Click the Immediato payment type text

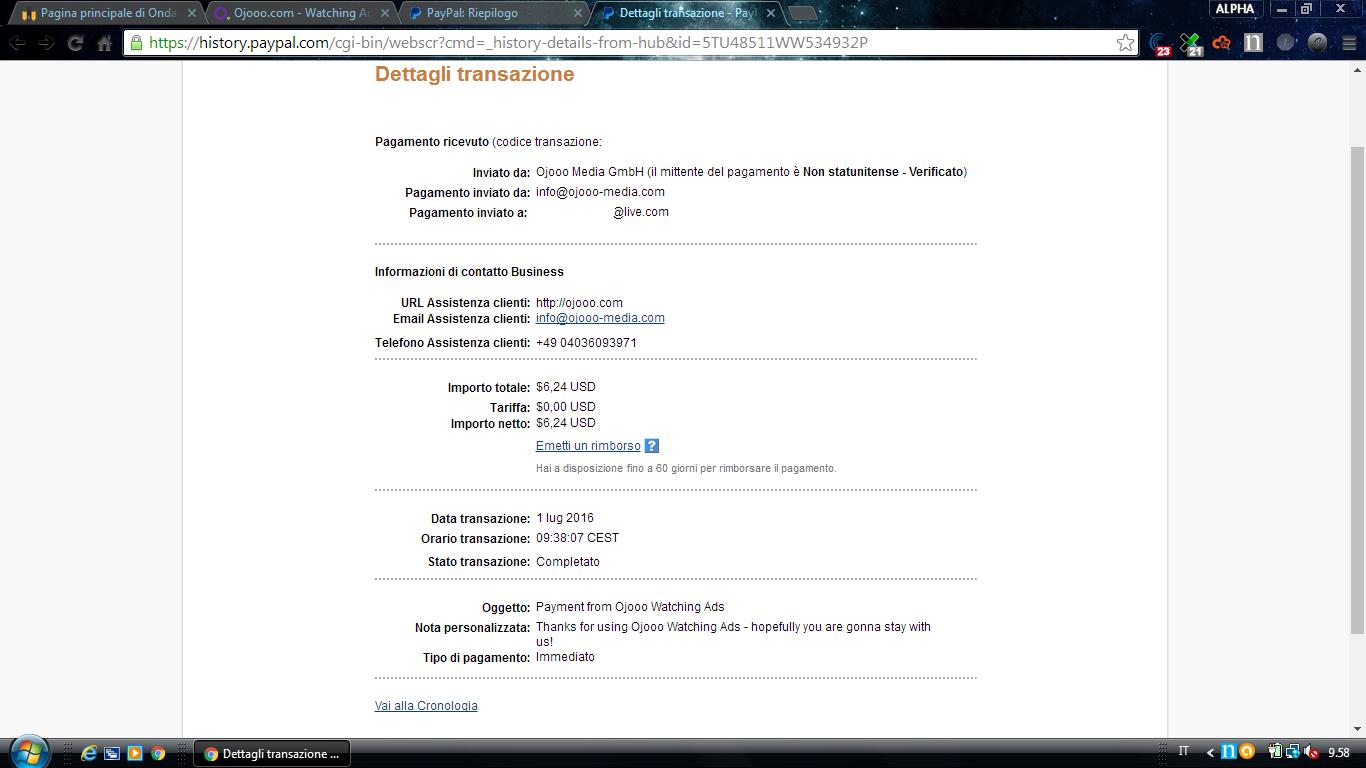point(565,657)
